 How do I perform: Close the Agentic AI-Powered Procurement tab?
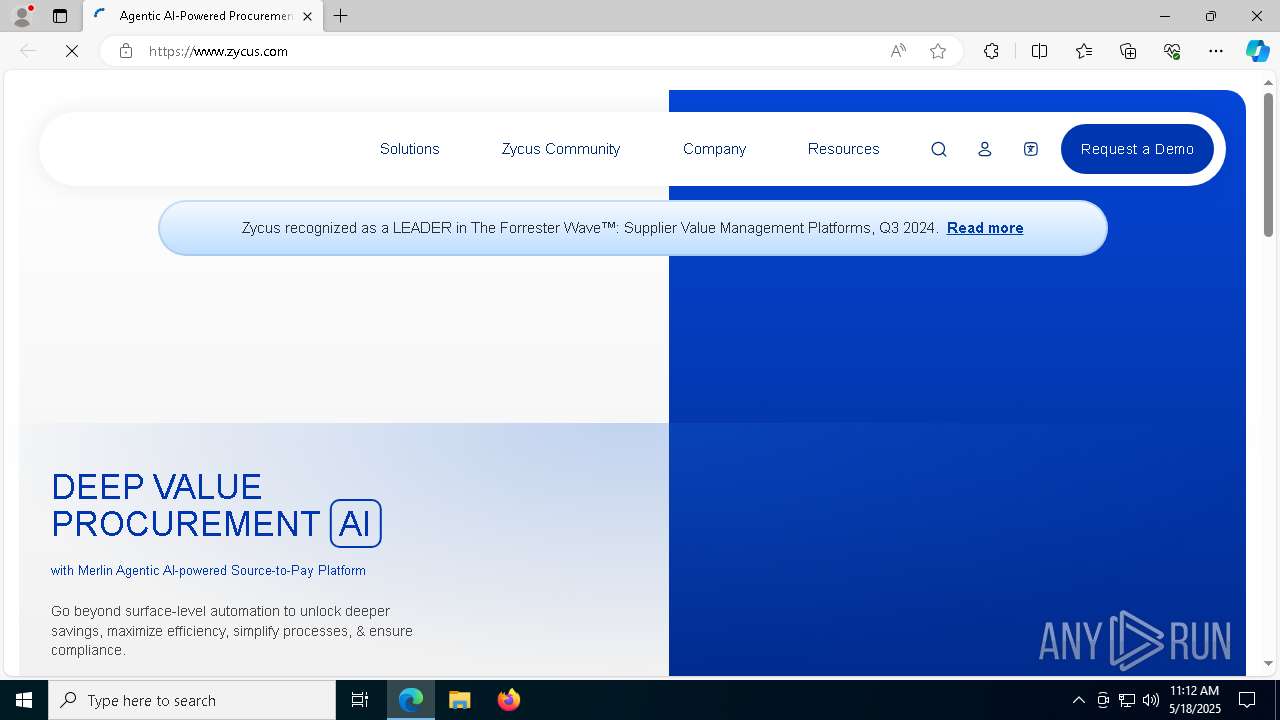tap(307, 16)
